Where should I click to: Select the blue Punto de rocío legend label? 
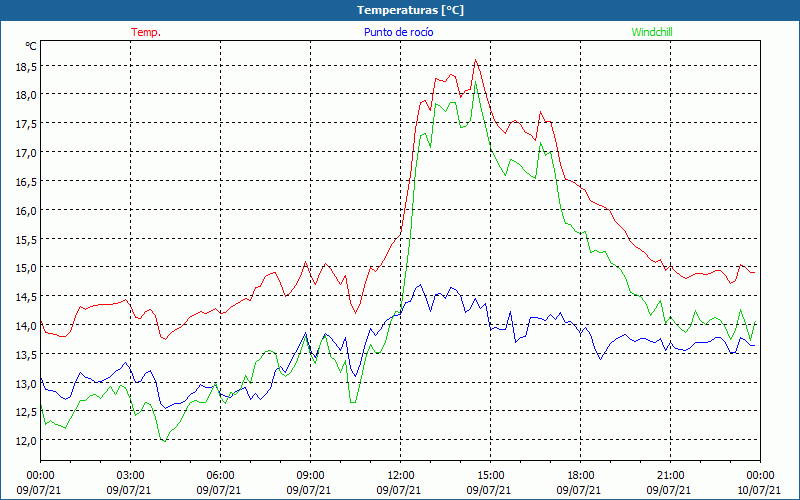pos(398,32)
